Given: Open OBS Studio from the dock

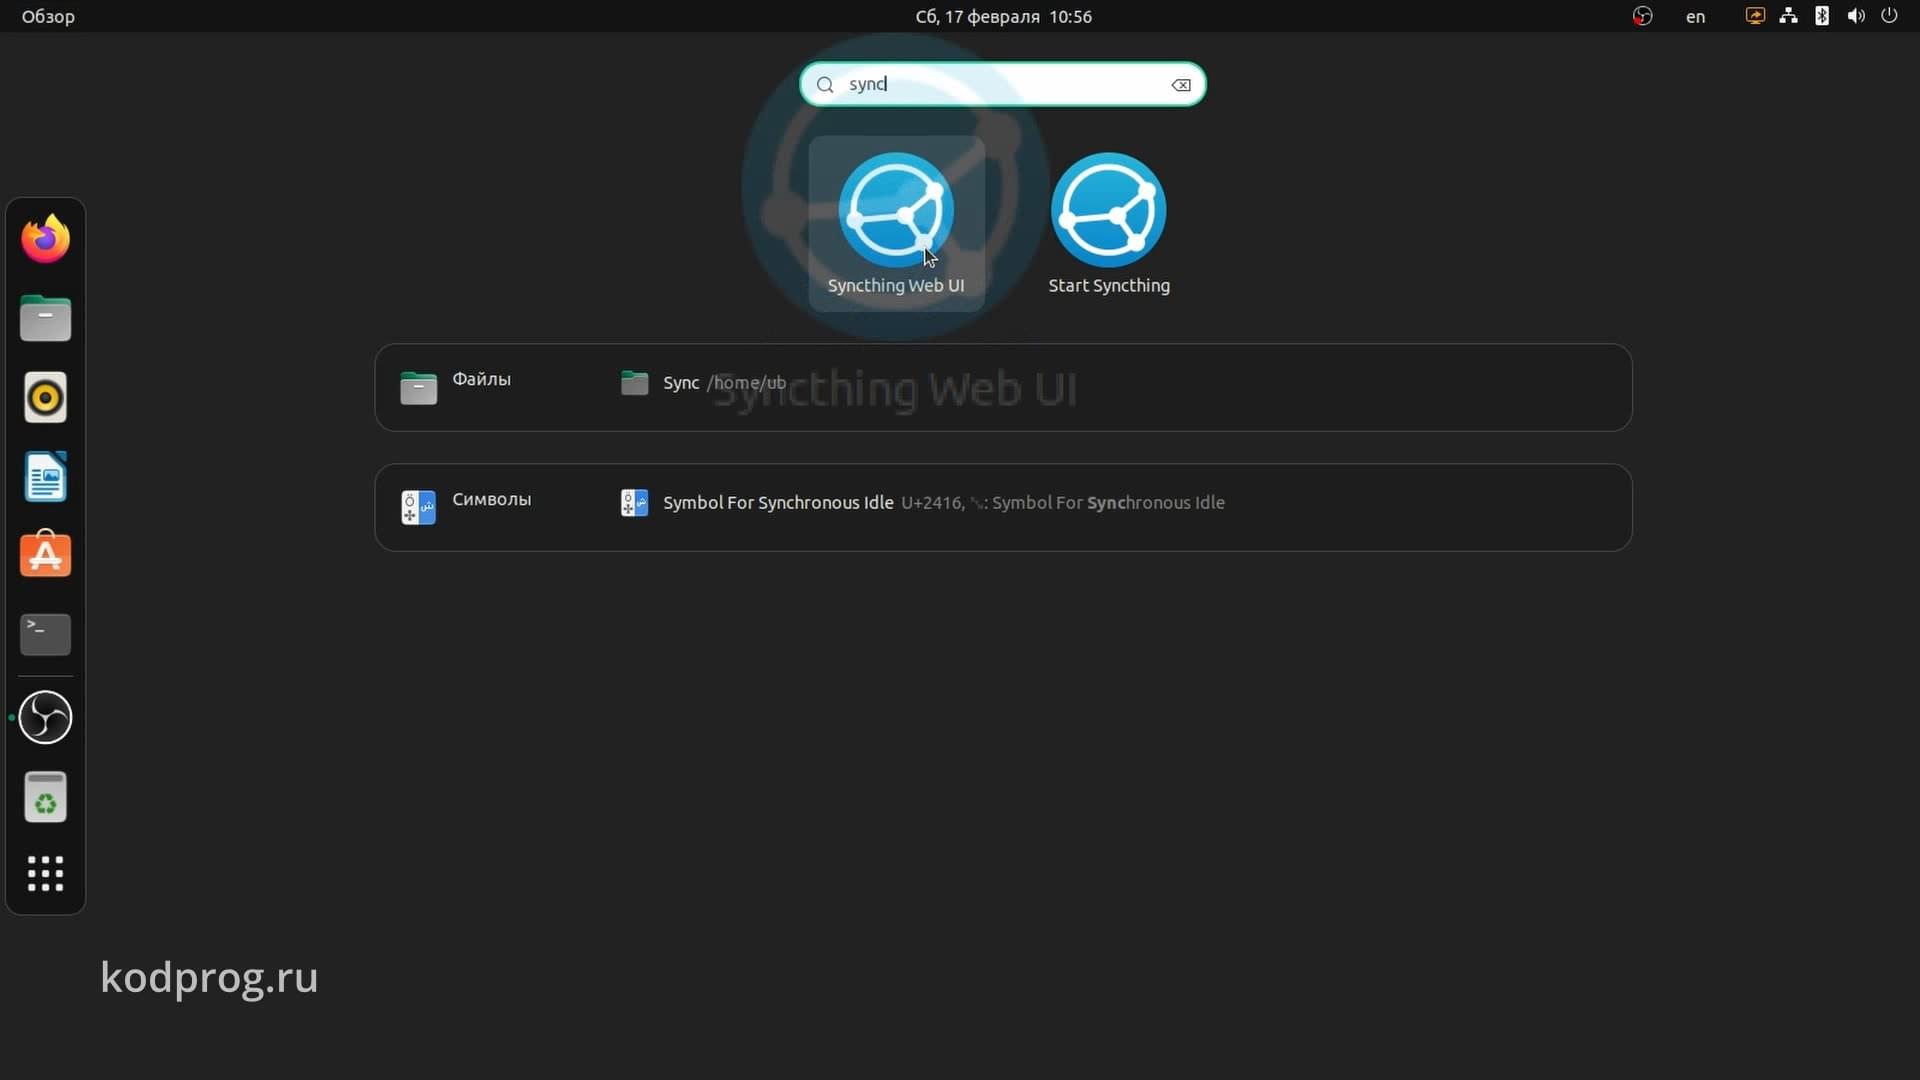Looking at the screenshot, I should (45, 717).
